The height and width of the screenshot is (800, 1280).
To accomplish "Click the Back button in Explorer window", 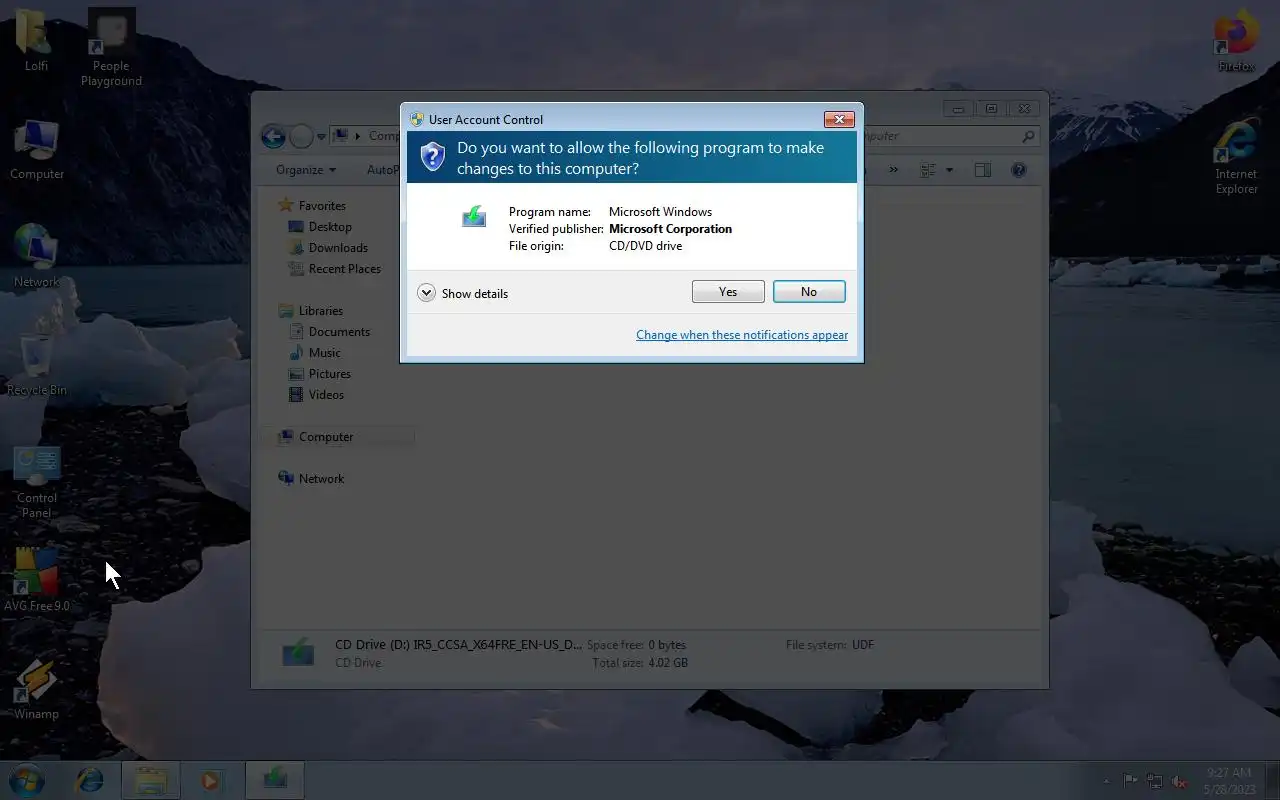I will pos(273,136).
